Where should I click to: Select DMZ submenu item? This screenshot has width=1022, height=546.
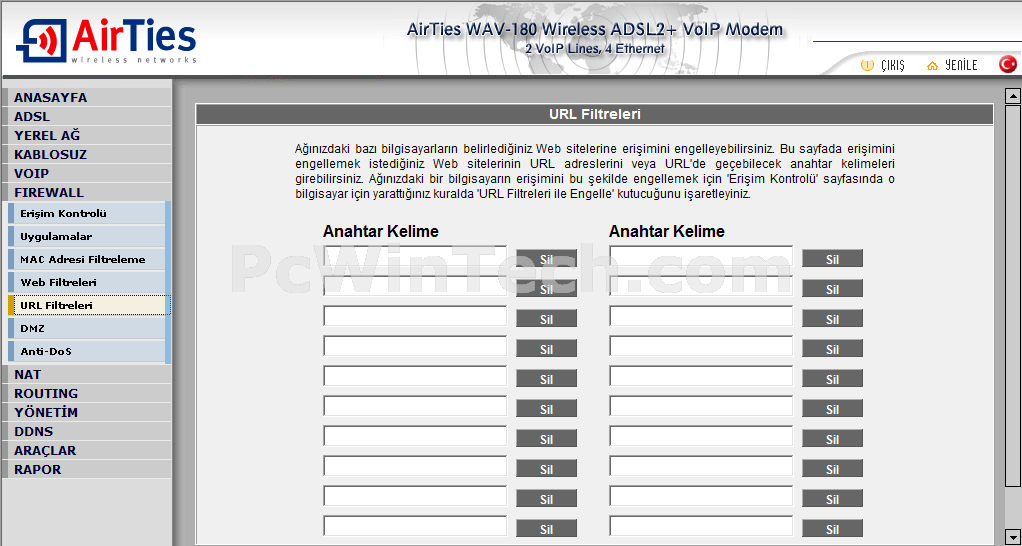point(89,328)
